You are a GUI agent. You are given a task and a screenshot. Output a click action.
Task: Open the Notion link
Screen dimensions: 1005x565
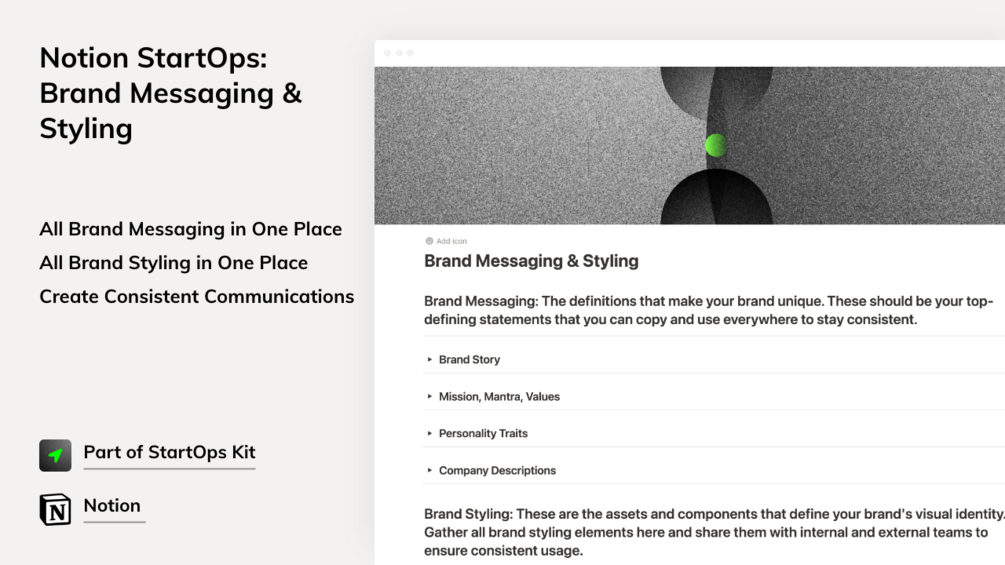(x=112, y=505)
